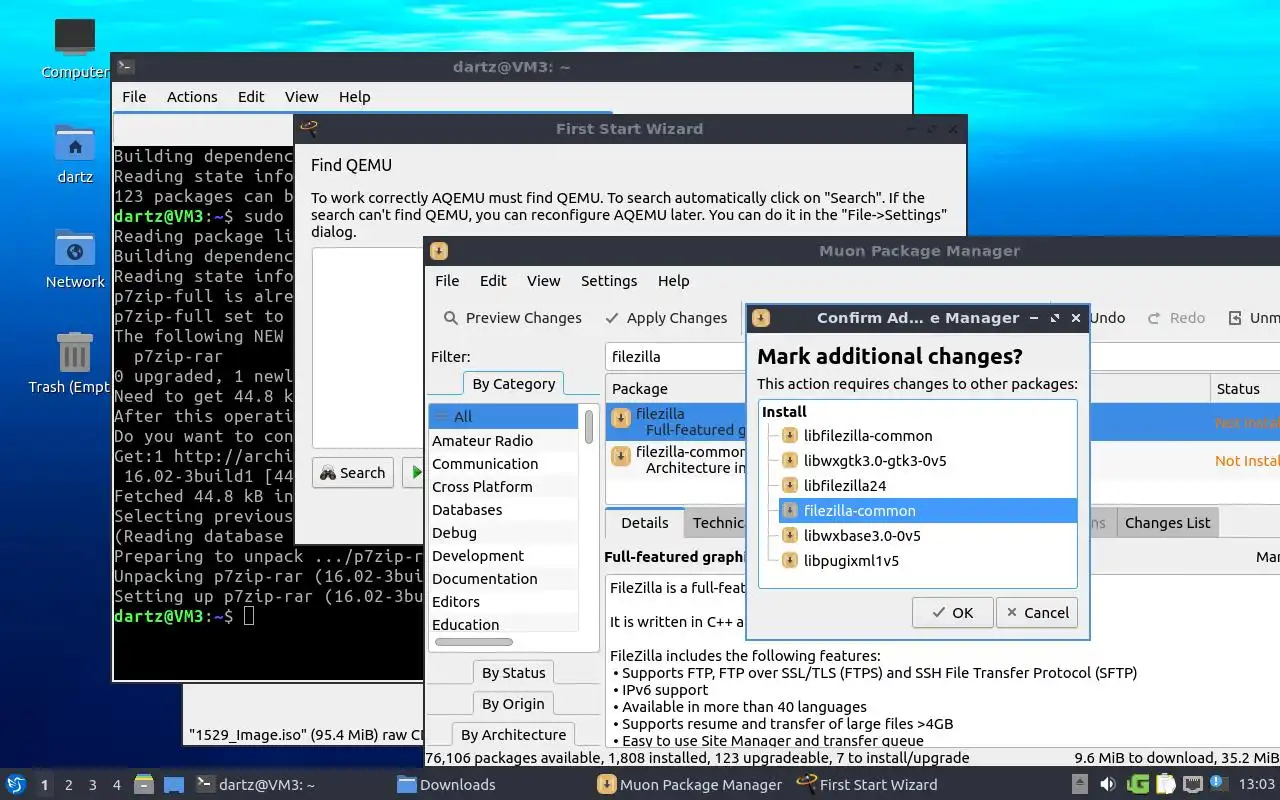This screenshot has height=800, width=1280.
Task: Open View menu in the terminal window
Action: coord(301,97)
